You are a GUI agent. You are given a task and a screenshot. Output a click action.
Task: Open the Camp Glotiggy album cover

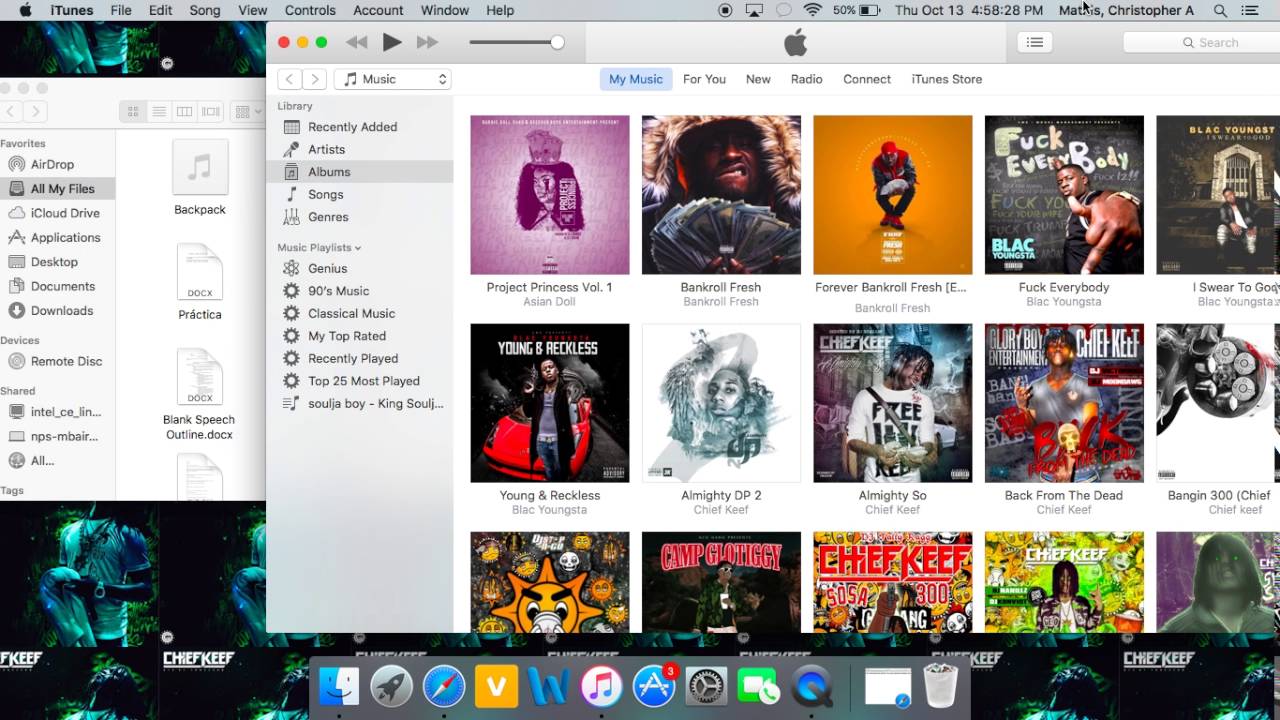coord(721,582)
